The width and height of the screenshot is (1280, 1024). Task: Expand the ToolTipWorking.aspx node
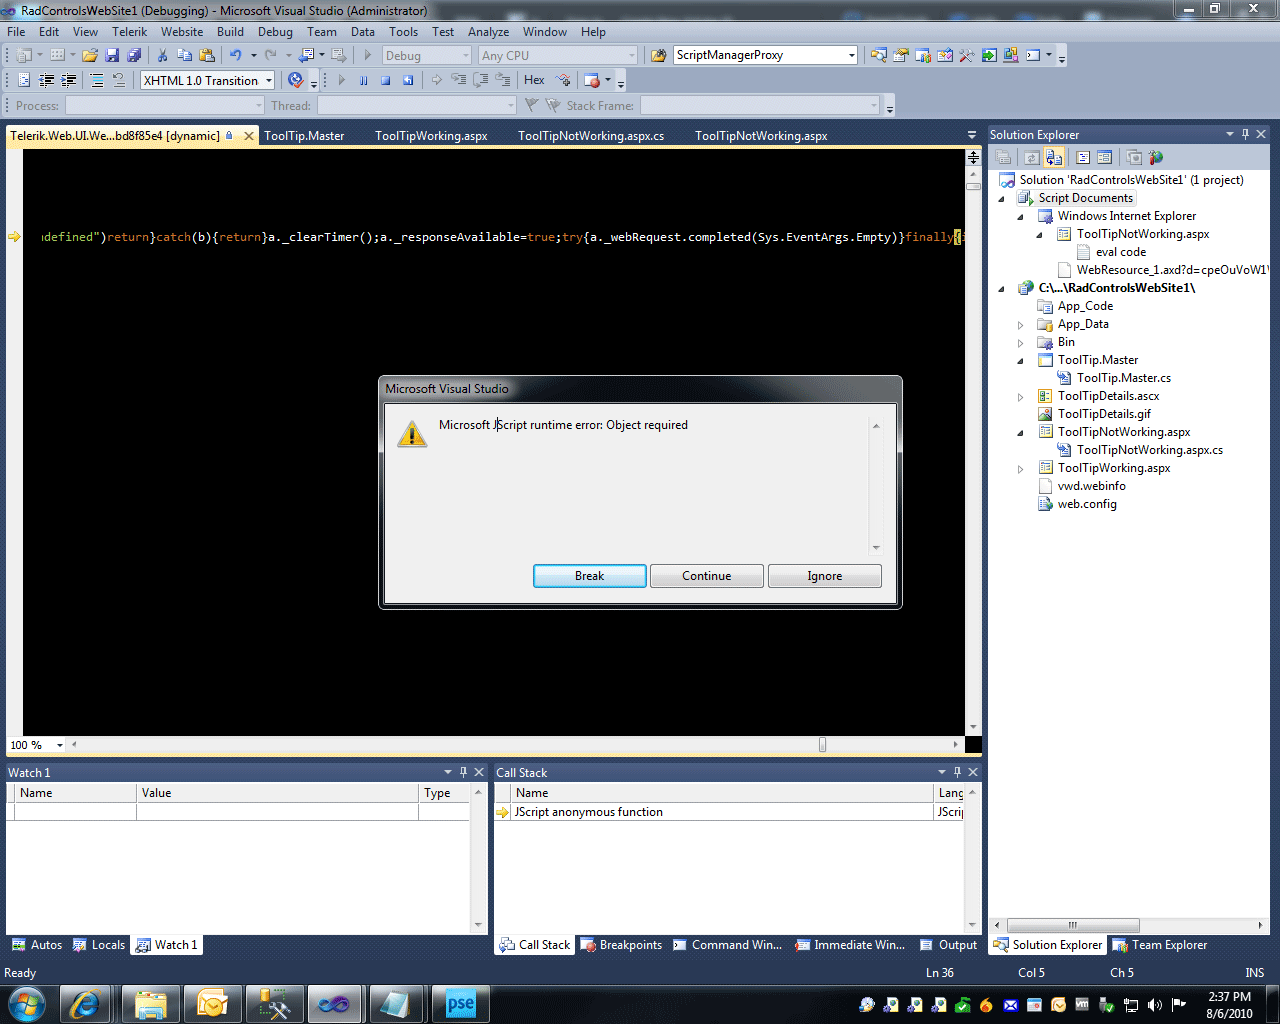click(x=1020, y=469)
